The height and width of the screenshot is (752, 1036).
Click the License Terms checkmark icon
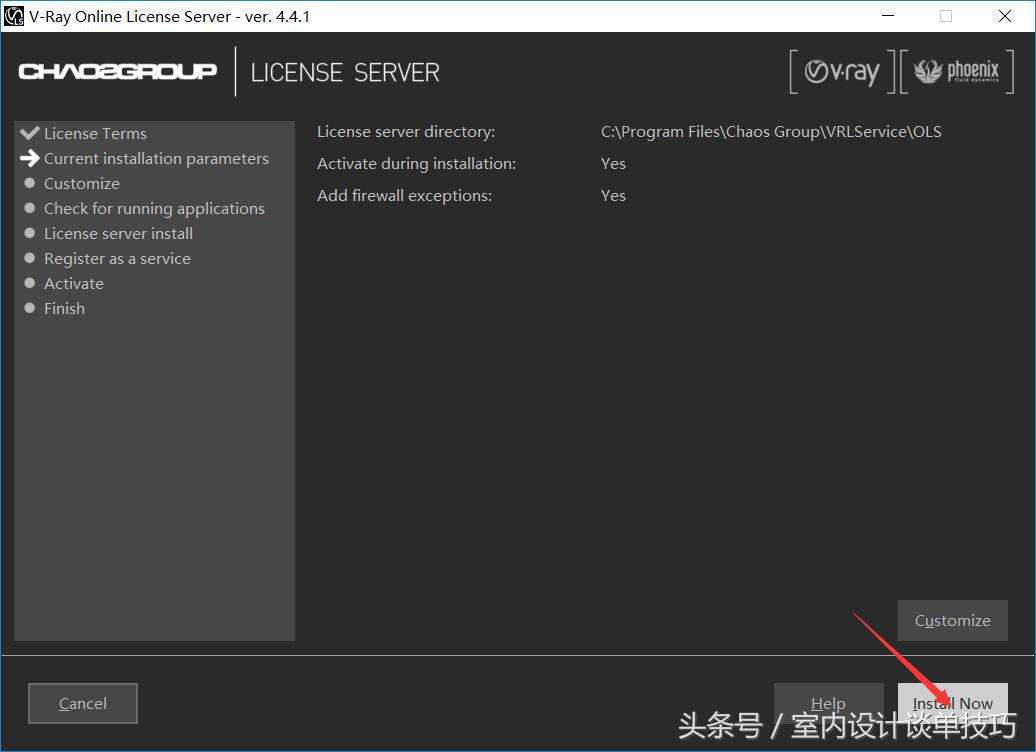pyautogui.click(x=30, y=133)
